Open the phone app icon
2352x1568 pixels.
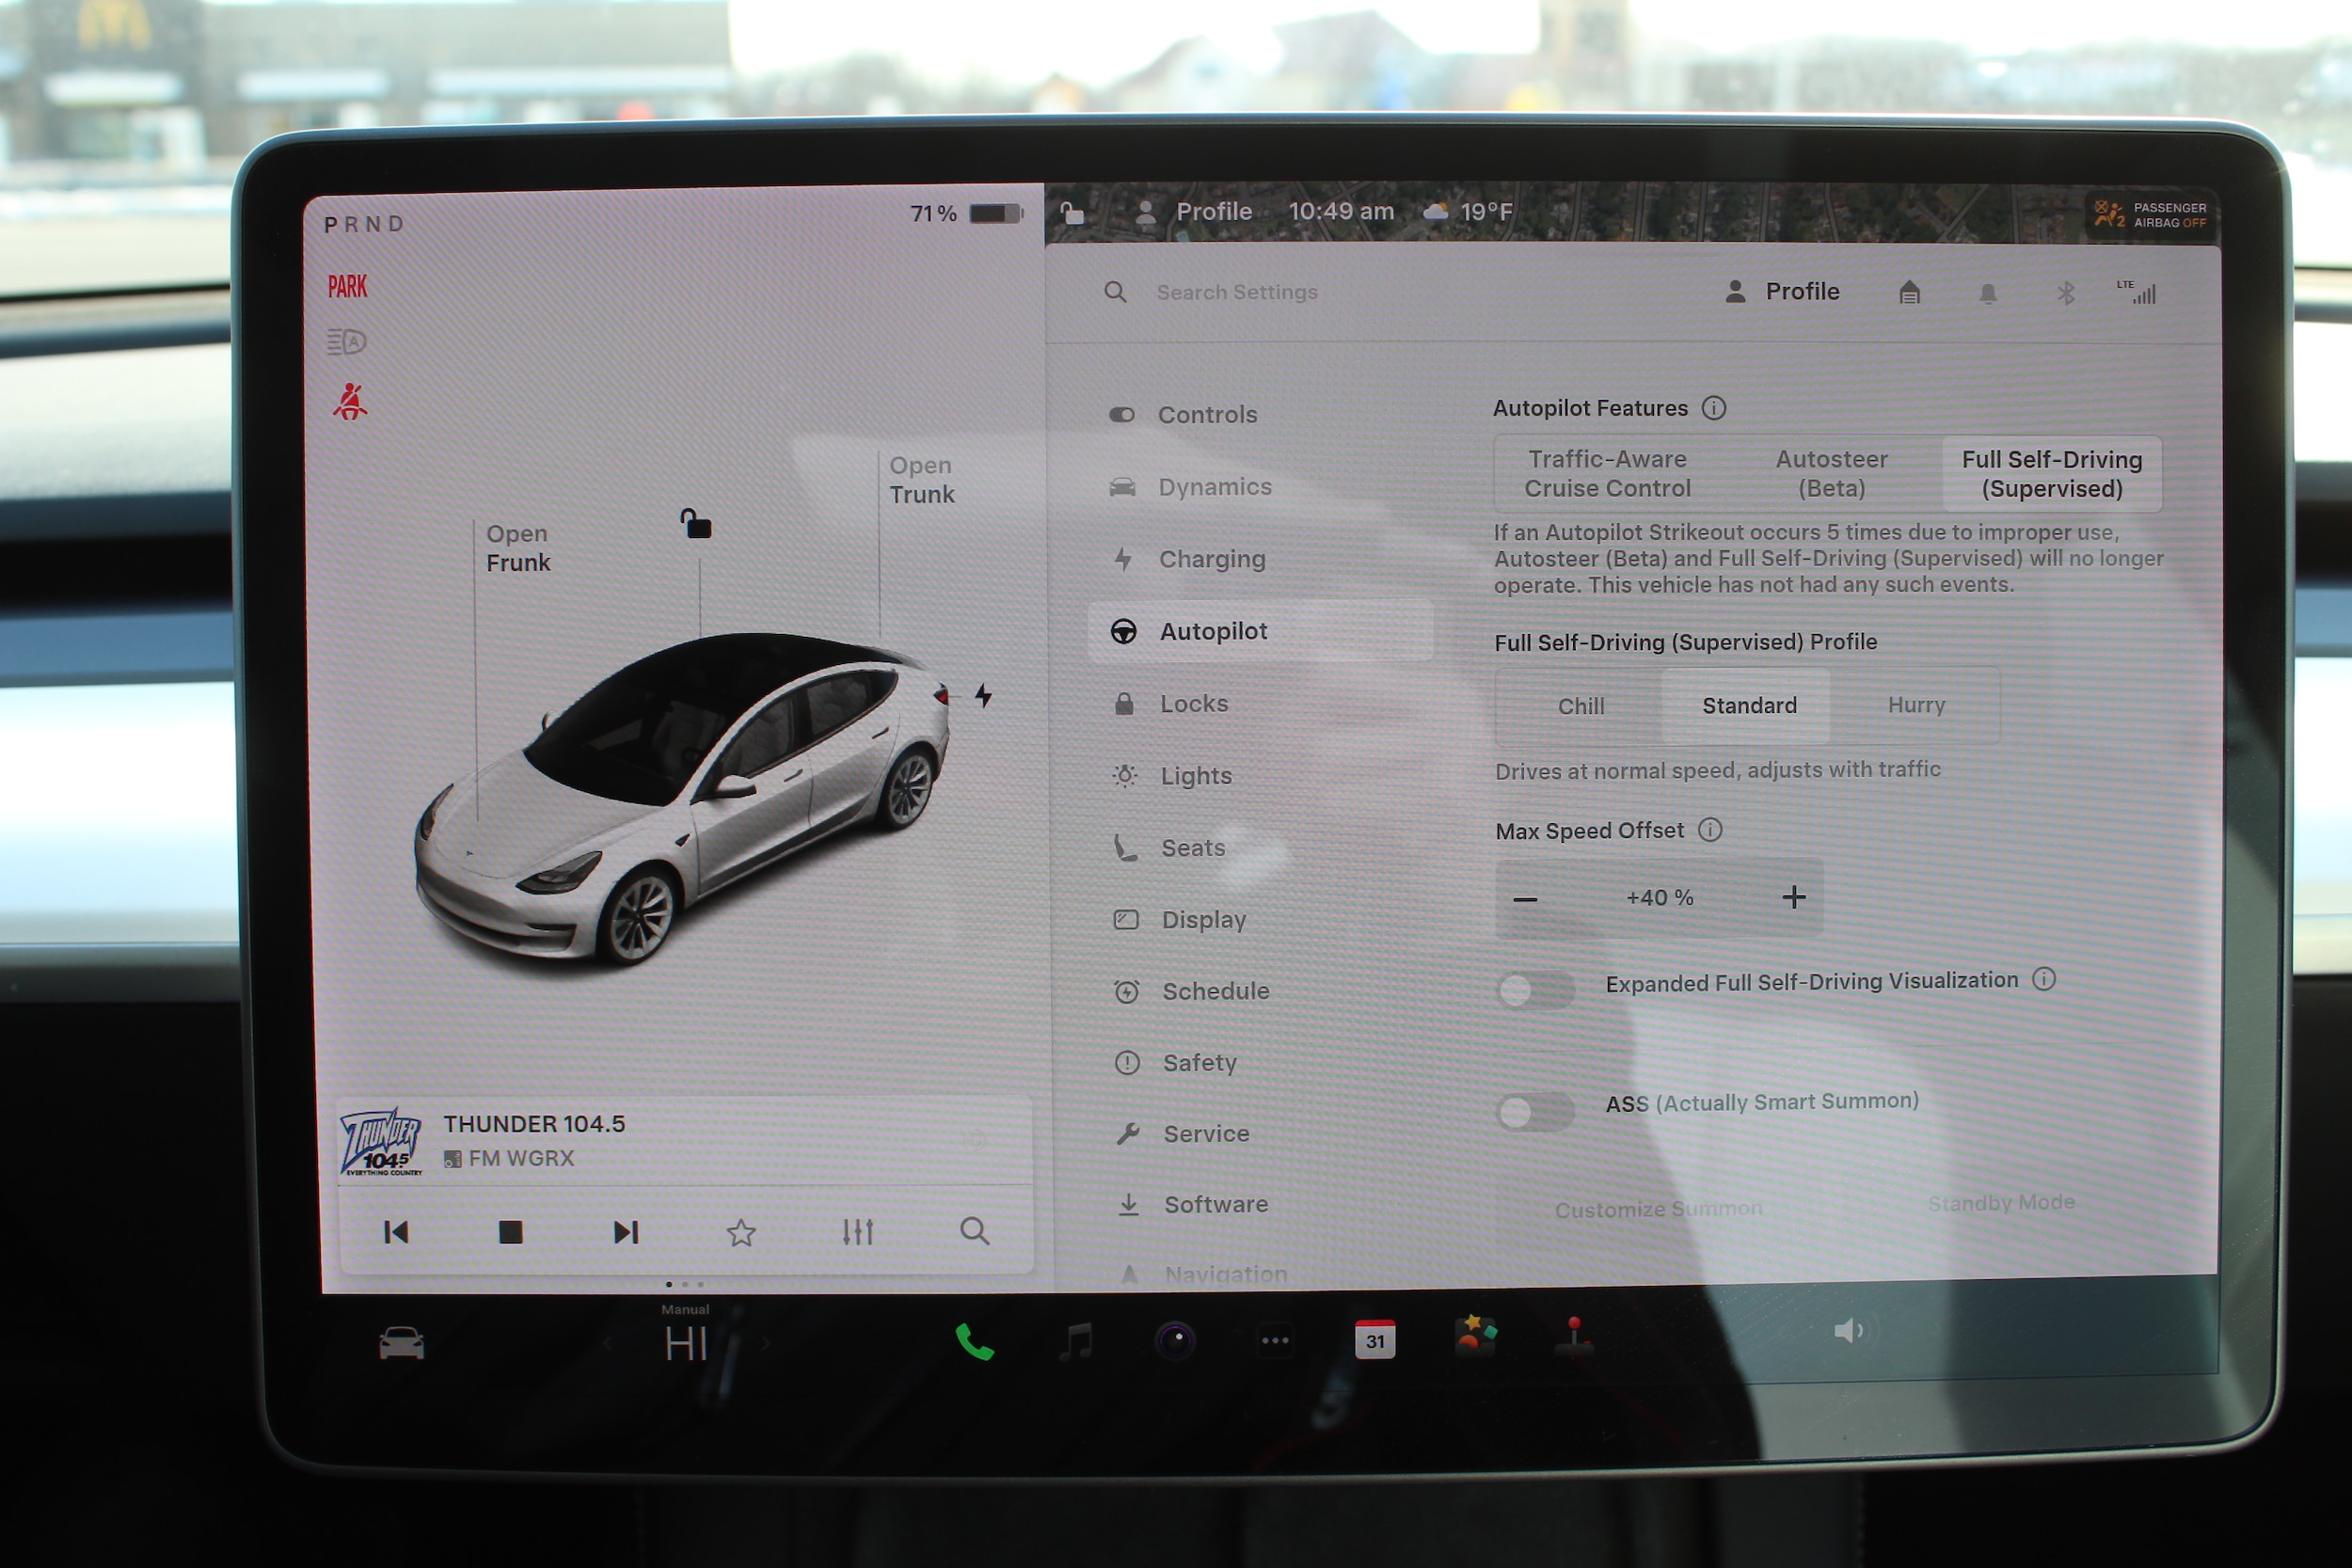[x=974, y=1342]
